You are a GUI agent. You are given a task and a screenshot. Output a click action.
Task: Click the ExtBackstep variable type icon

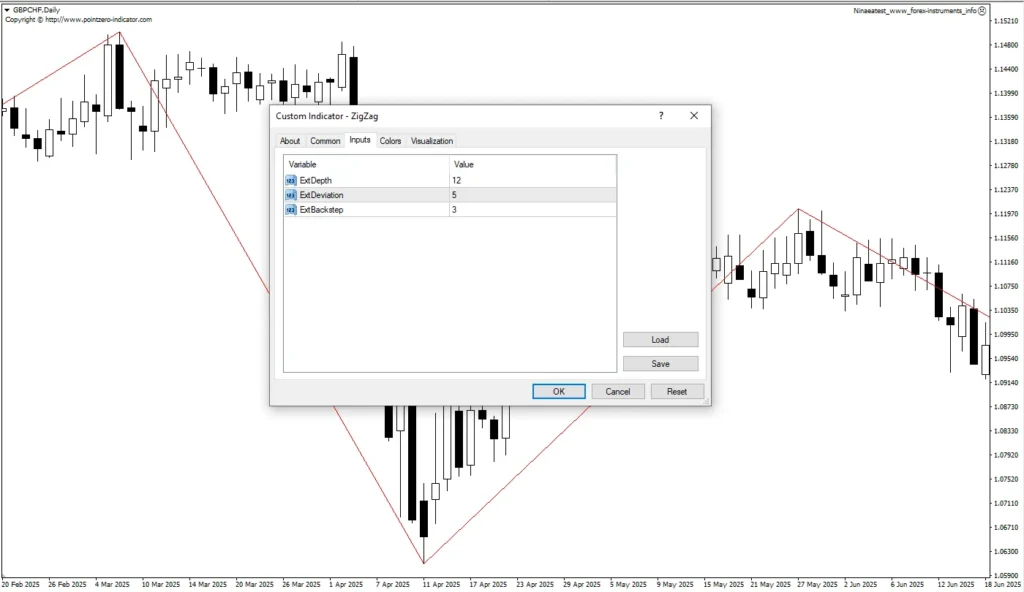pos(291,210)
